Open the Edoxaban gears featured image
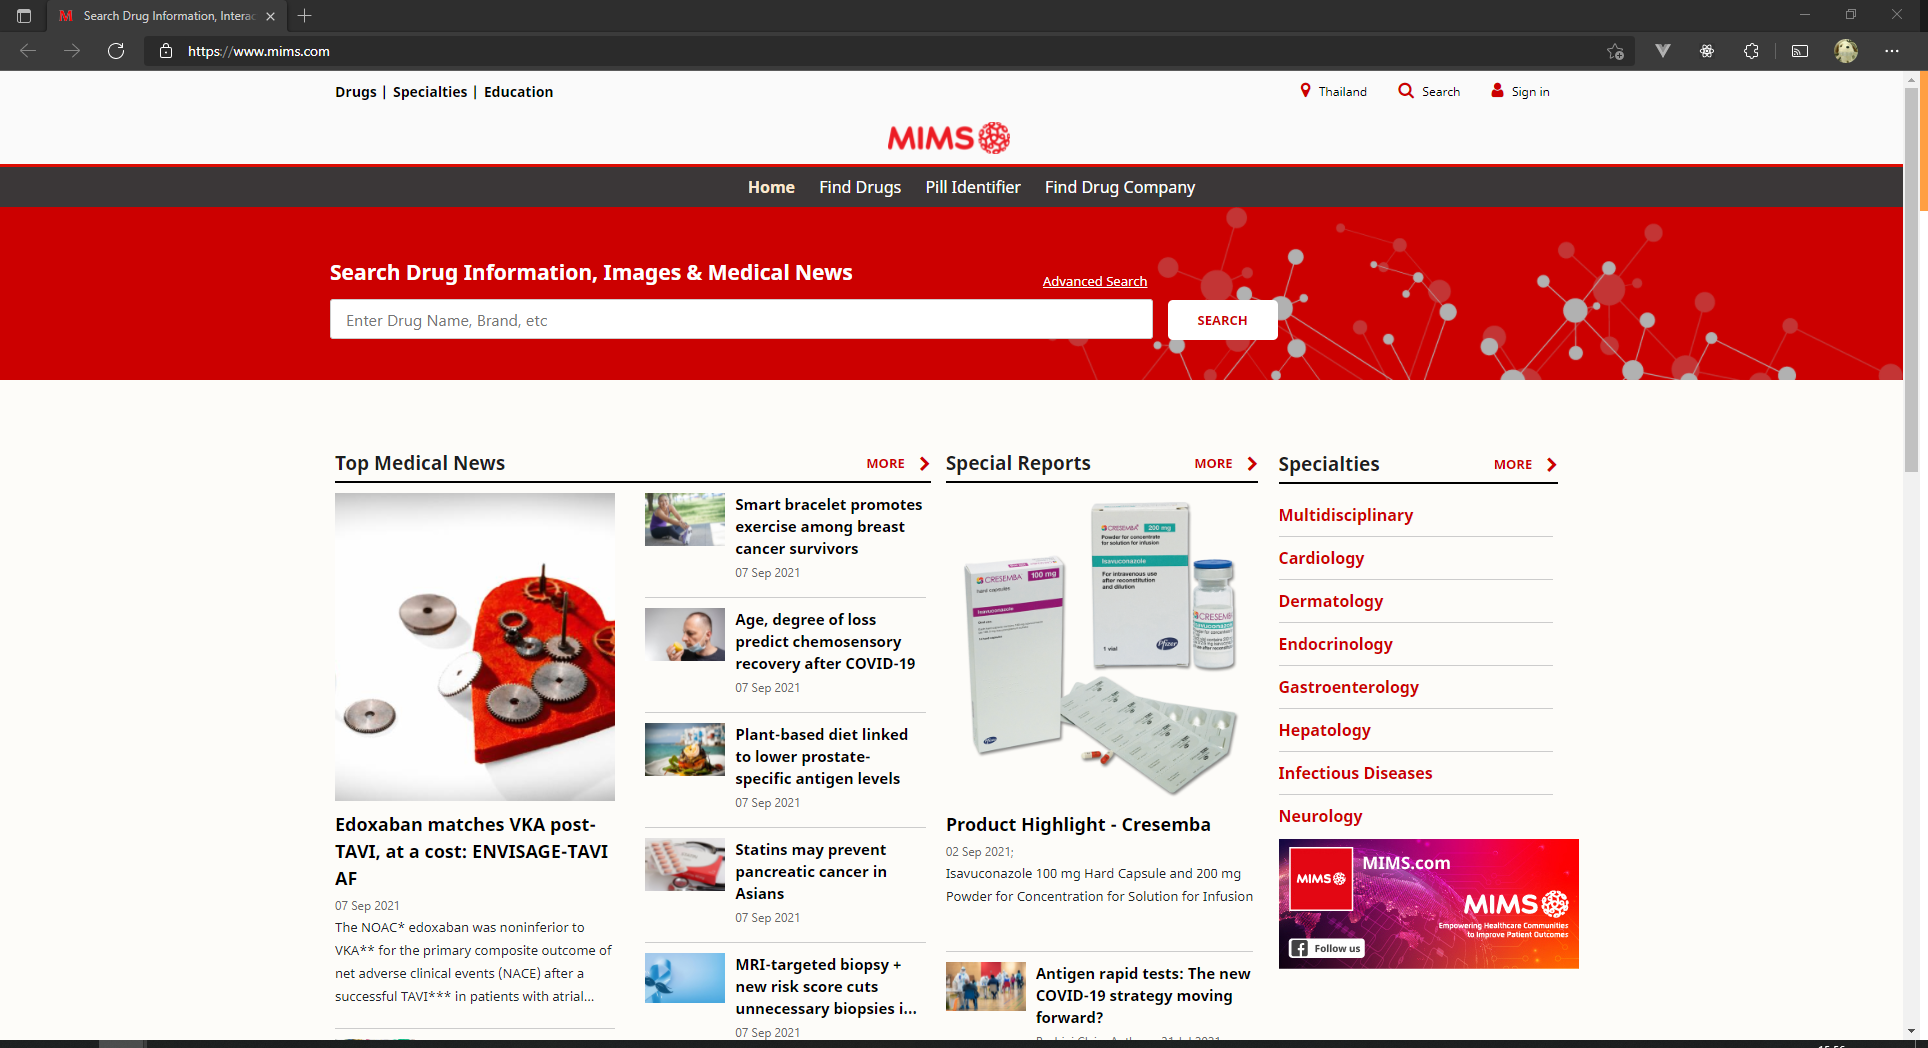The width and height of the screenshot is (1928, 1048). click(x=475, y=646)
